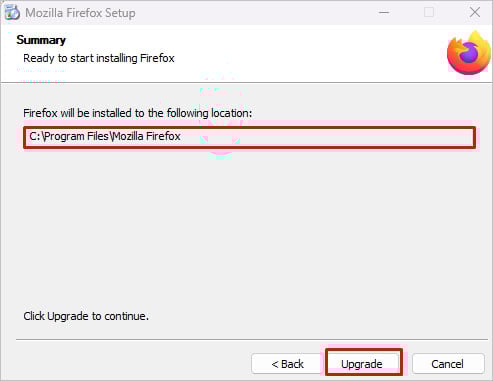The image size is (493, 381).
Task: Click the Firefox logo in the header
Action: click(x=469, y=53)
